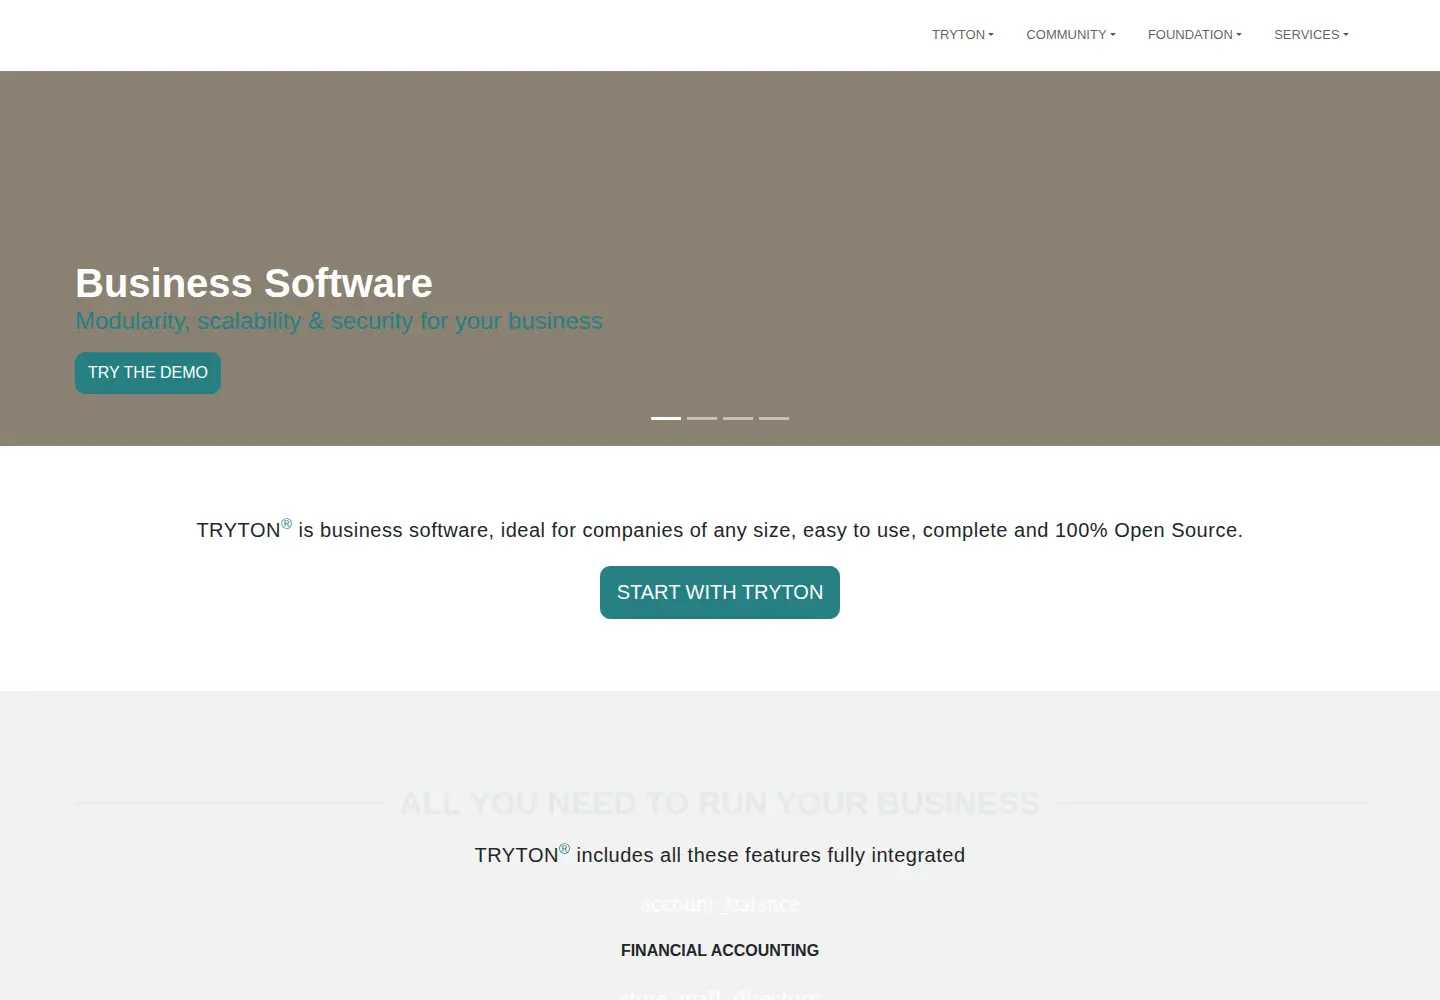Click the Business Software hero heading

[x=254, y=283]
